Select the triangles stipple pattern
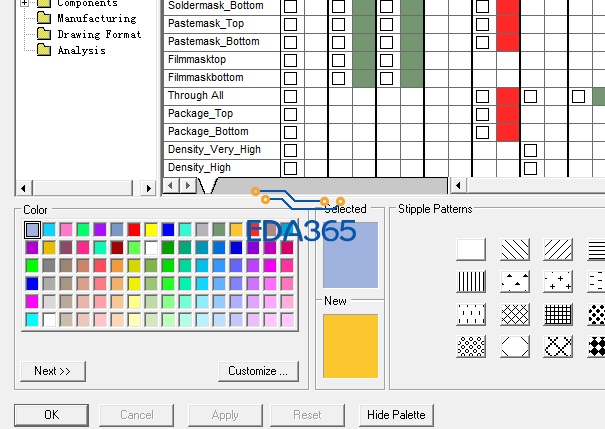The image size is (605, 429). 515,282
